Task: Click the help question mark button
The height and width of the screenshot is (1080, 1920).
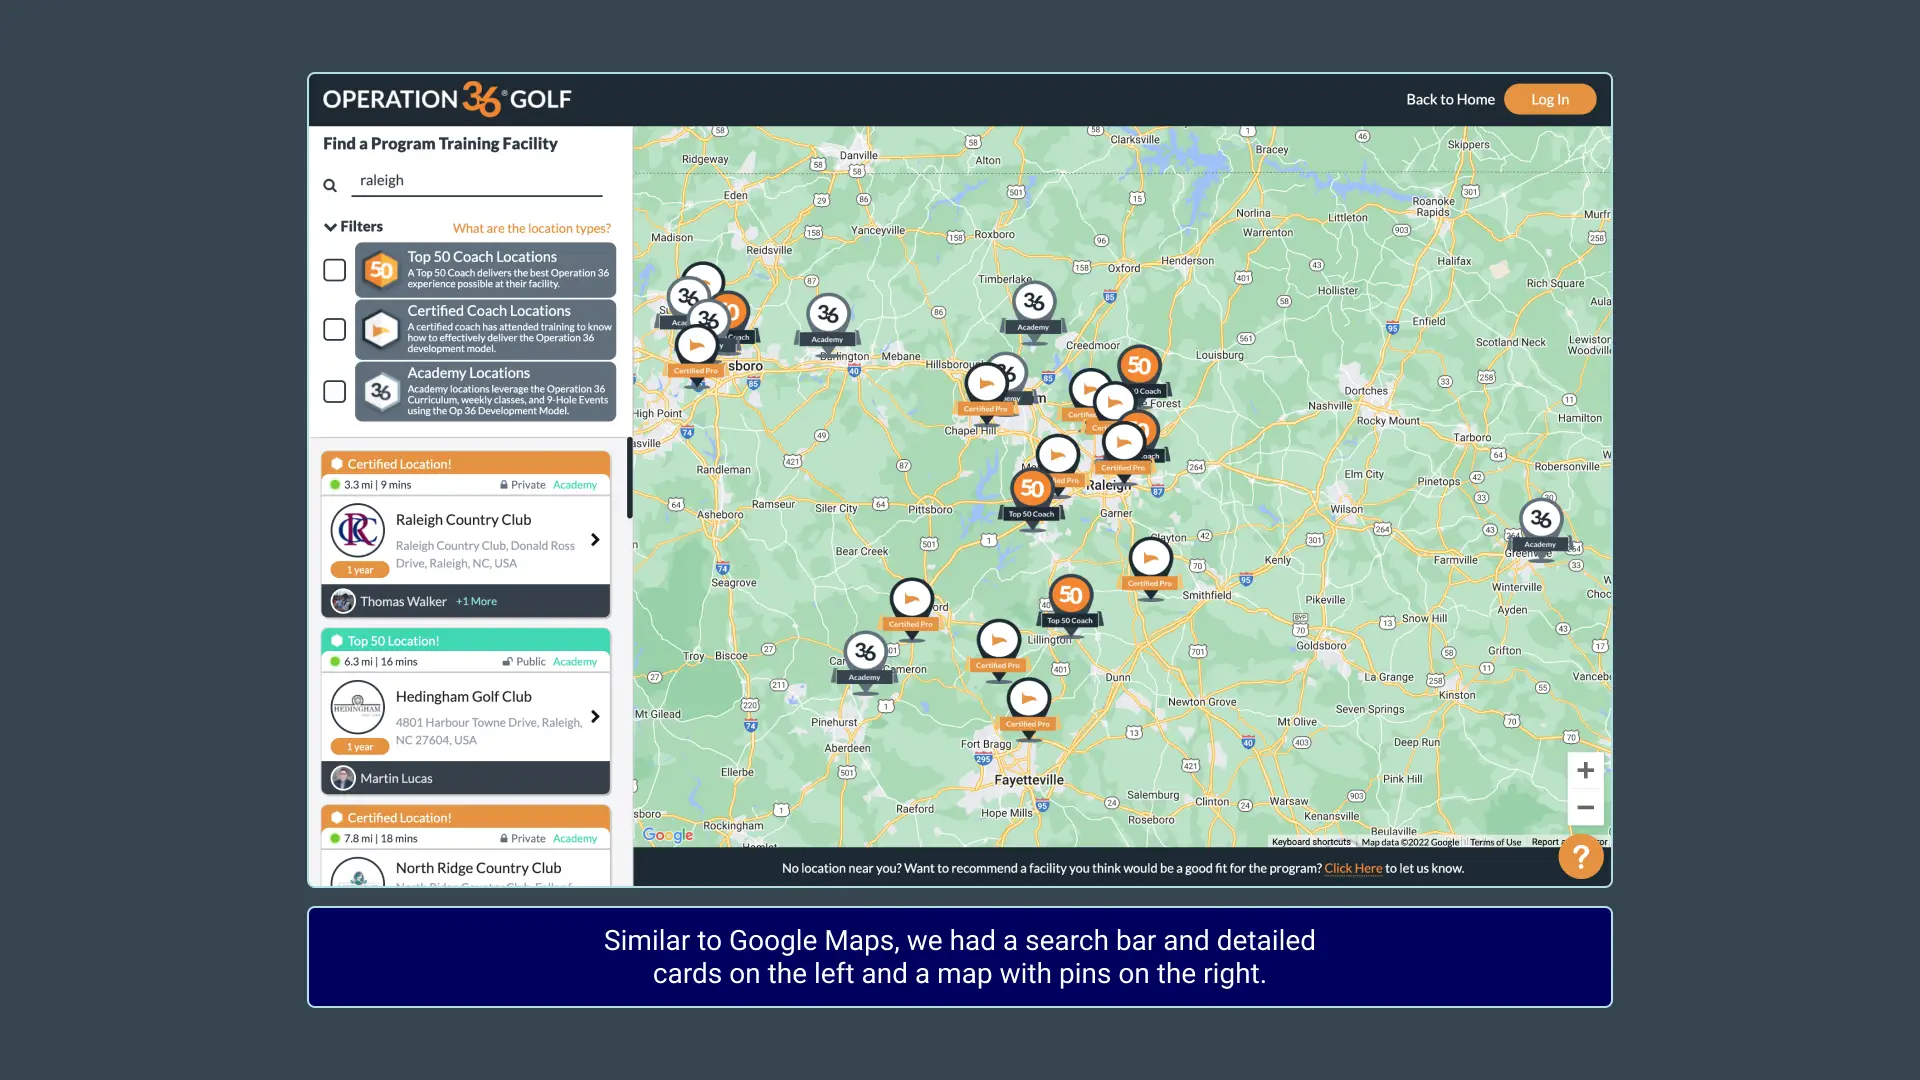Action: [x=1580, y=856]
